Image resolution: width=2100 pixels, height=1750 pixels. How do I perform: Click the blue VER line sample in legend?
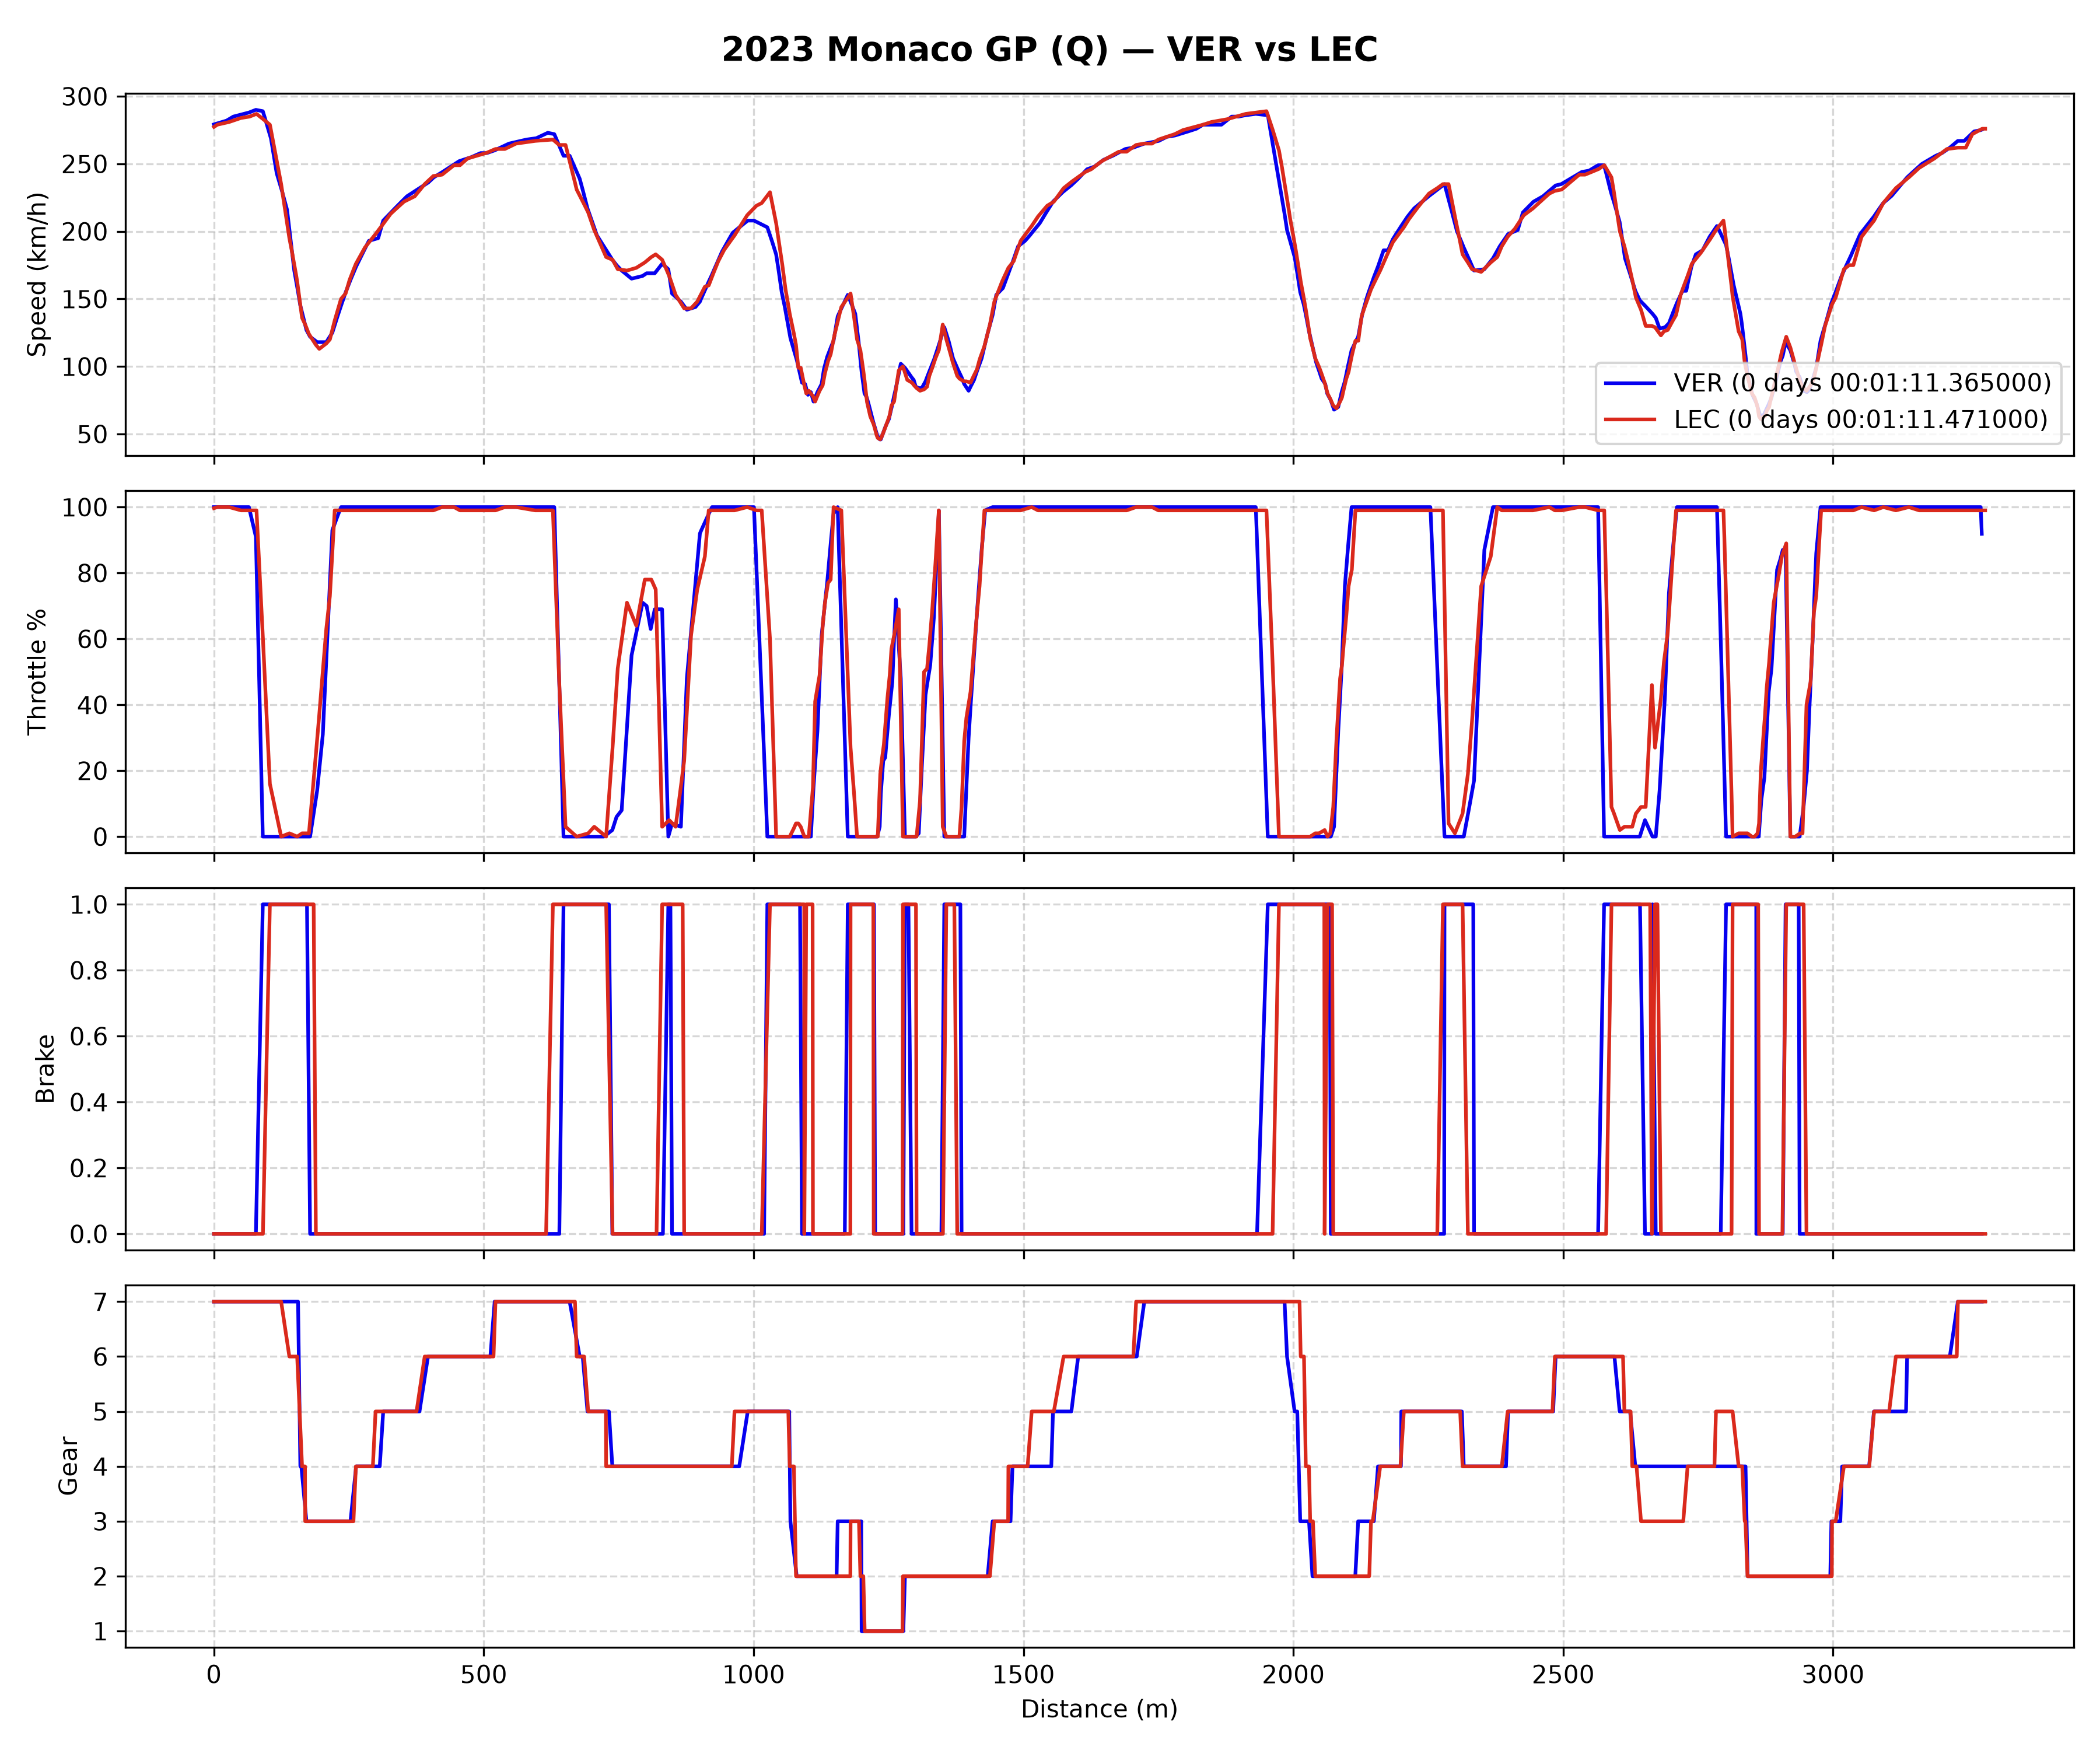pos(1630,383)
